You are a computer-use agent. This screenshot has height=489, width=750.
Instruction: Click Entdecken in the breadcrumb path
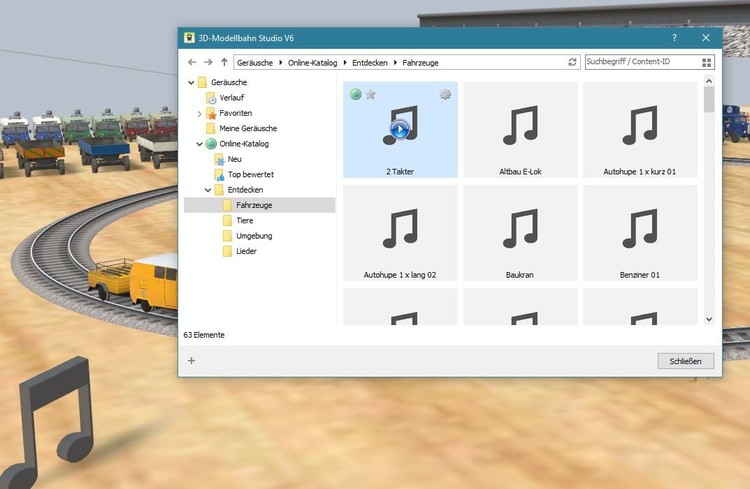pyautogui.click(x=370, y=63)
